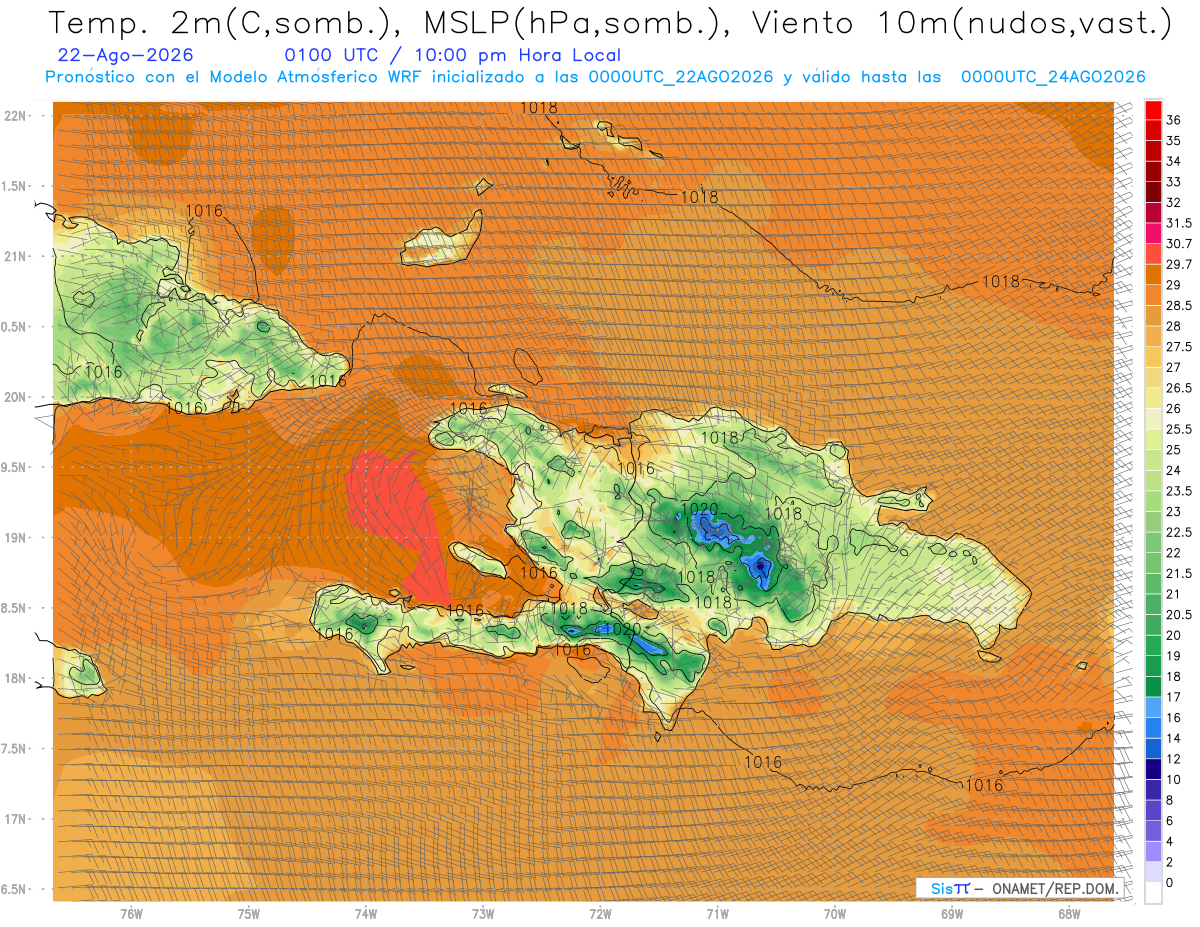Click the "70W" longitude label

tap(835, 913)
